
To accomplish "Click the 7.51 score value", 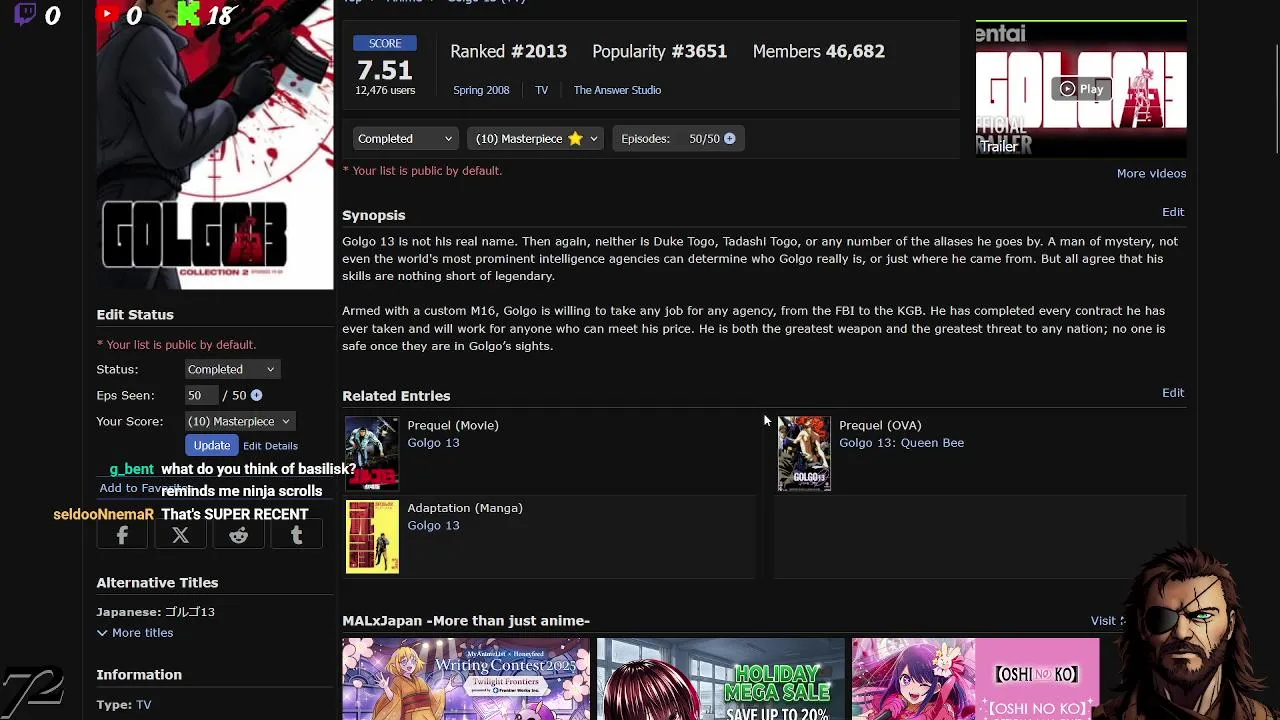I will (385, 70).
